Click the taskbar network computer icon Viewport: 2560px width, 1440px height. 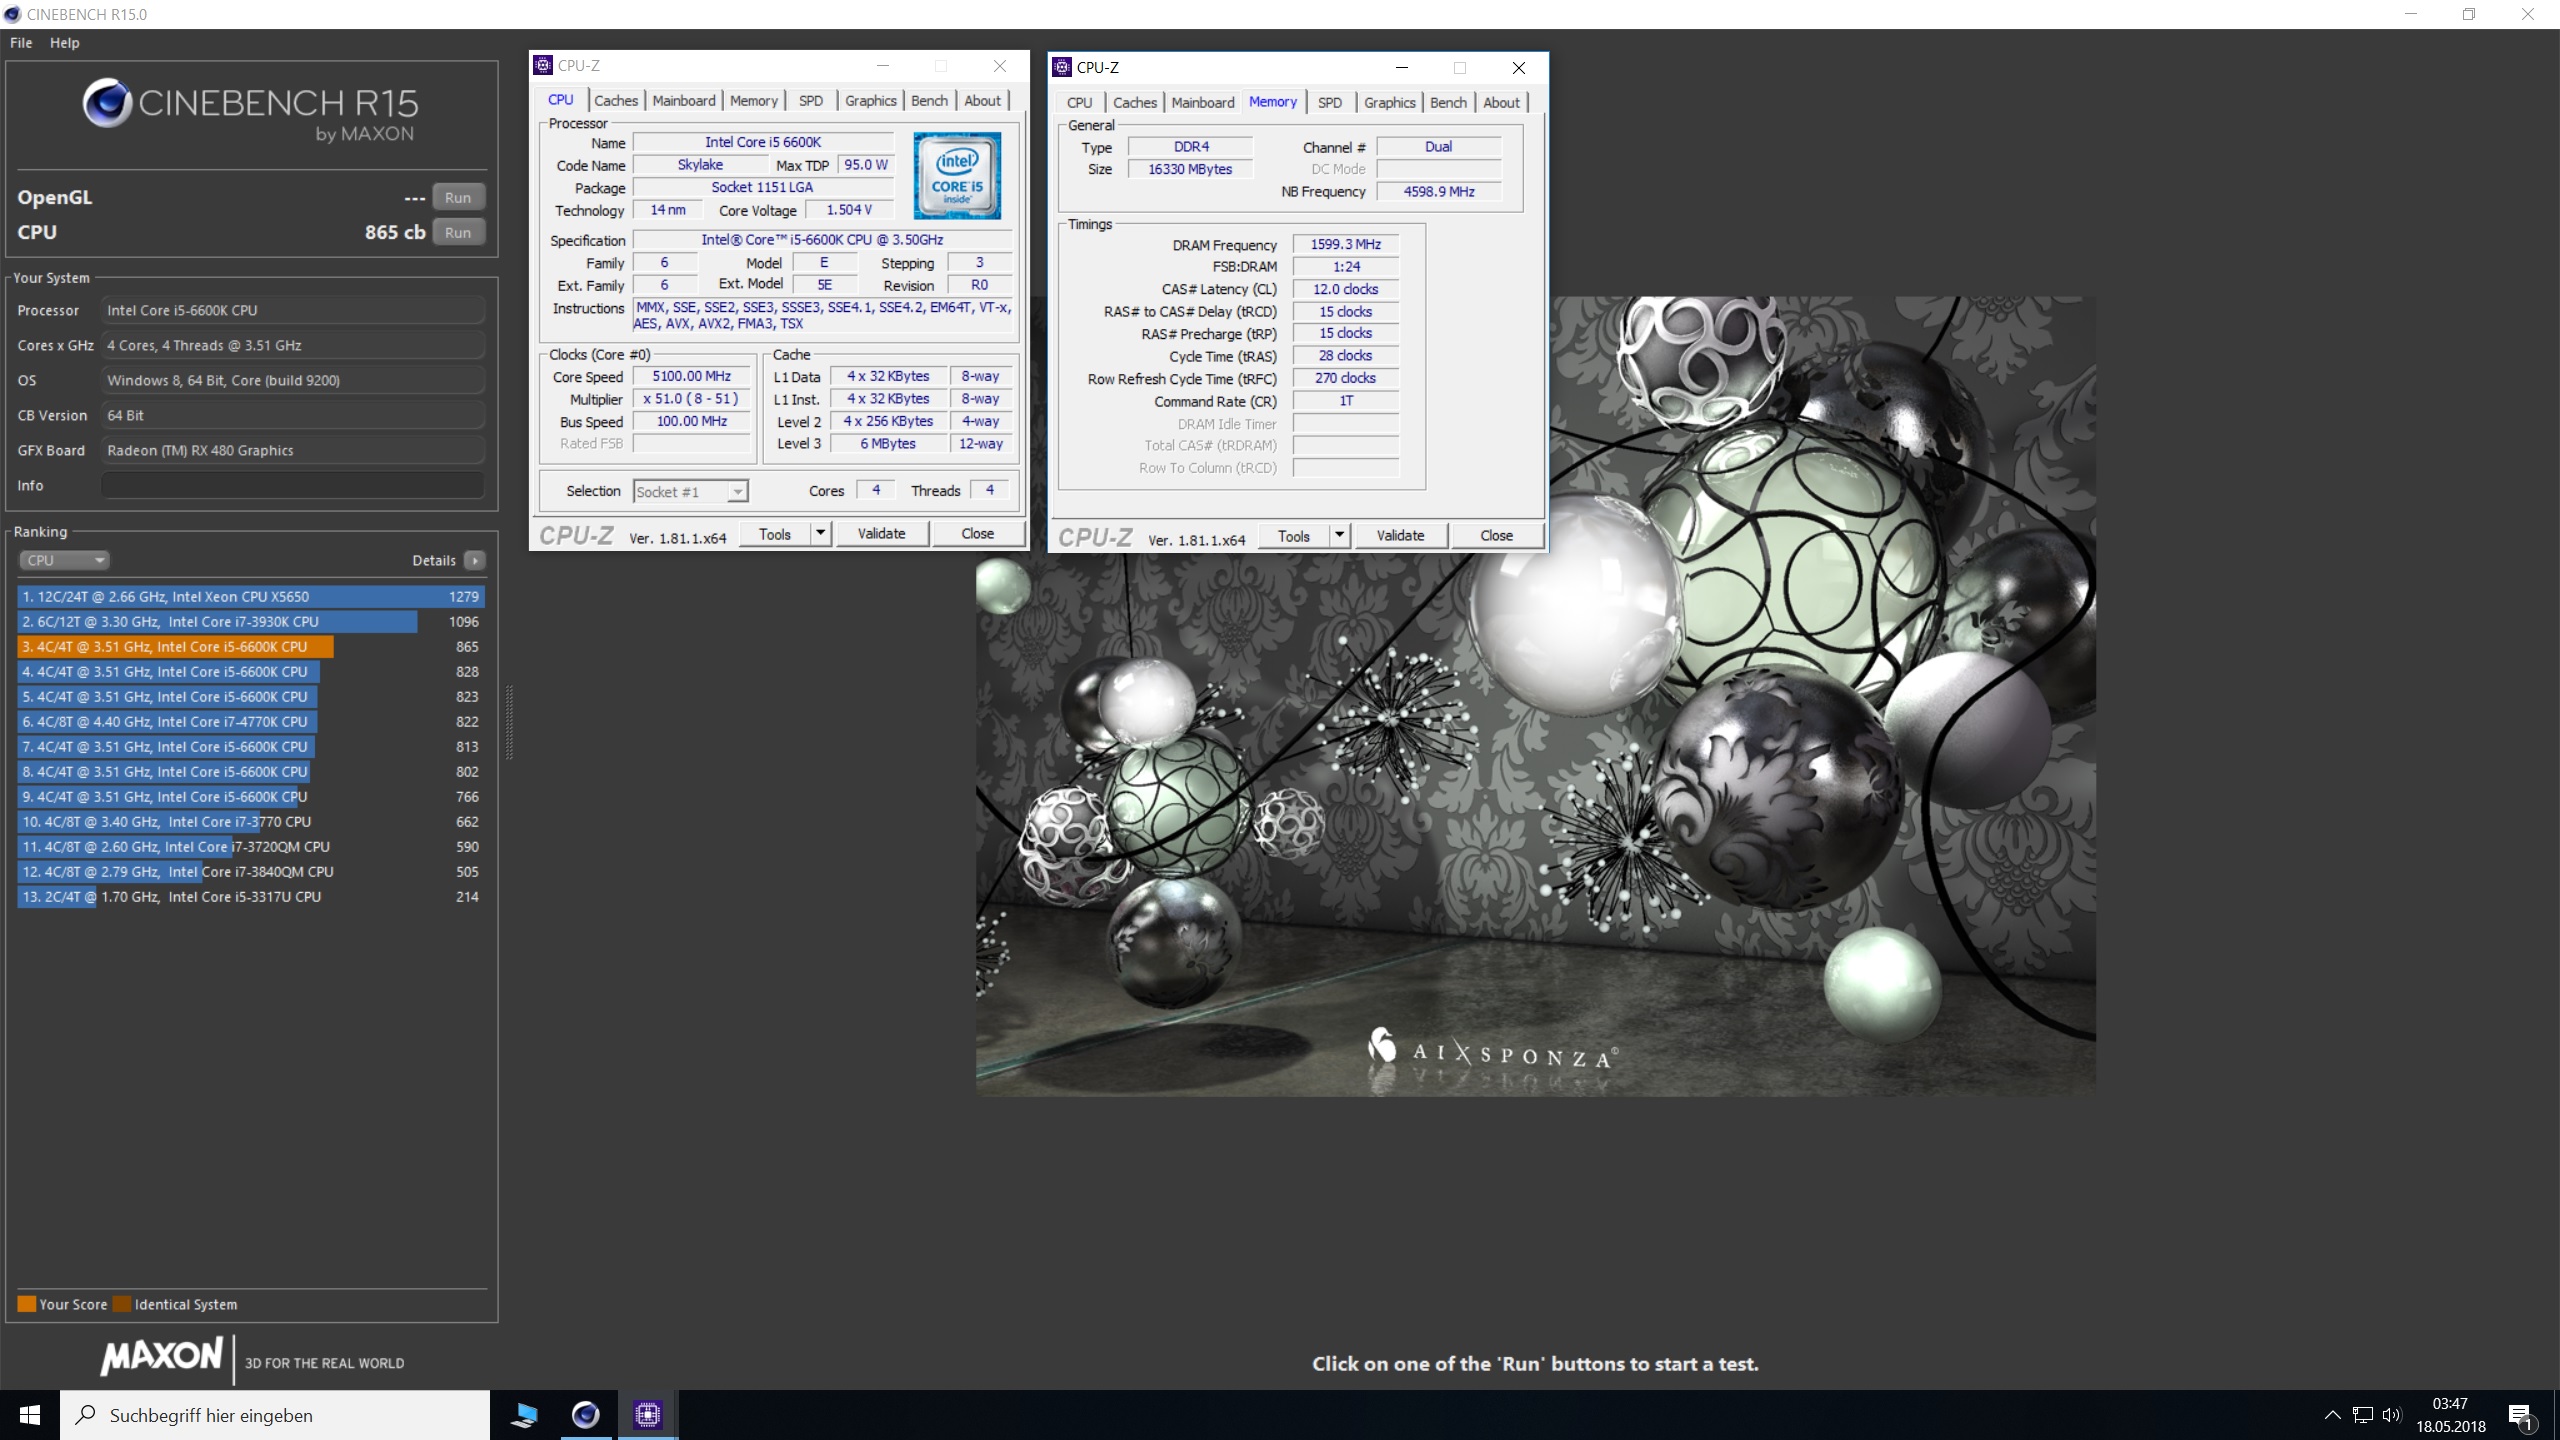[524, 1415]
